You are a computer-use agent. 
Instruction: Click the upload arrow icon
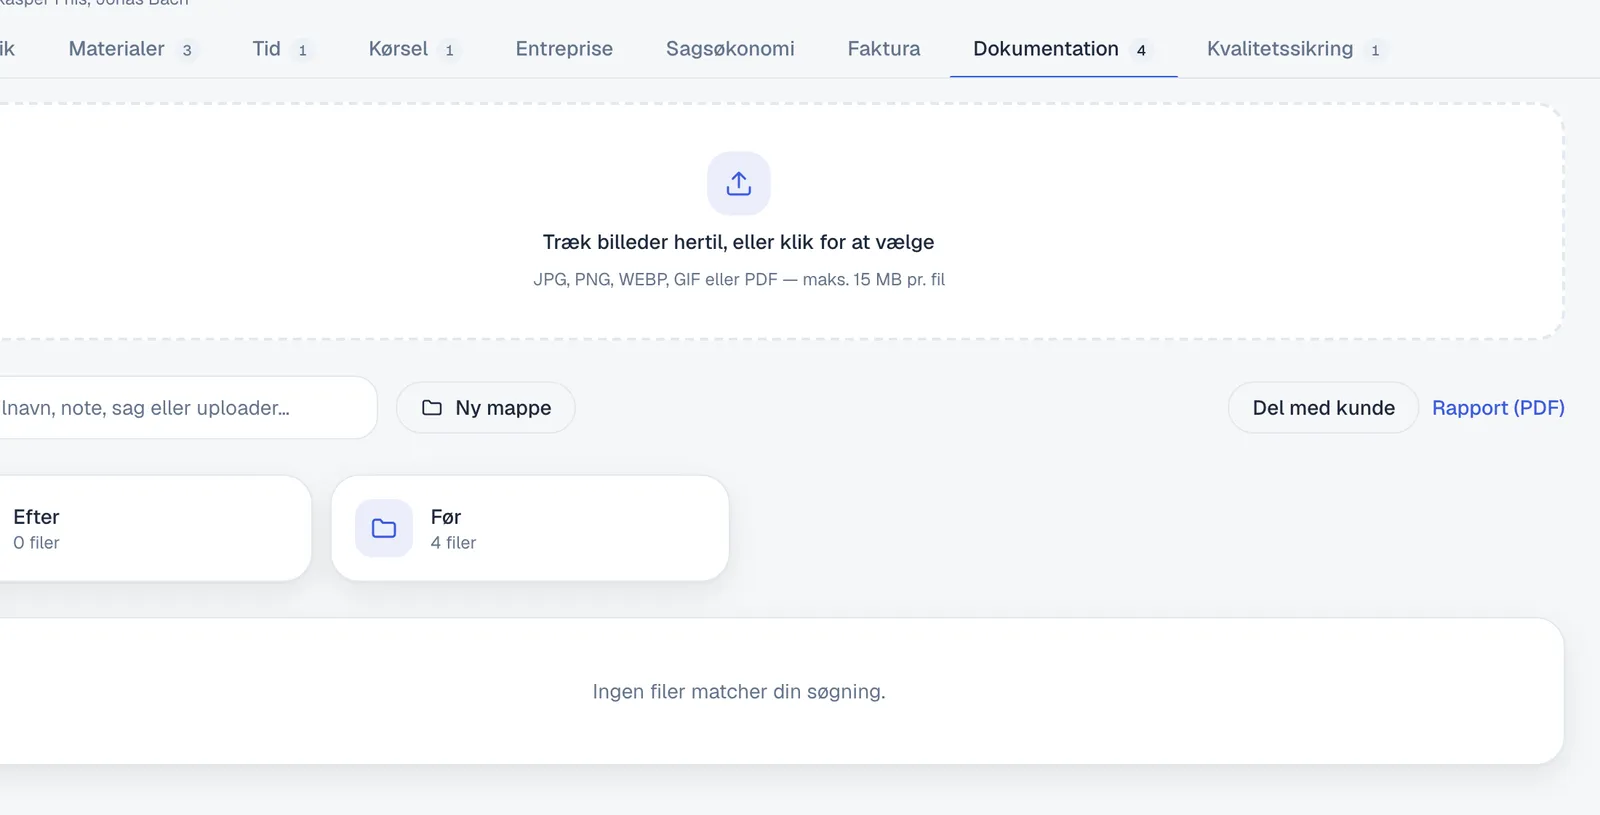click(739, 183)
